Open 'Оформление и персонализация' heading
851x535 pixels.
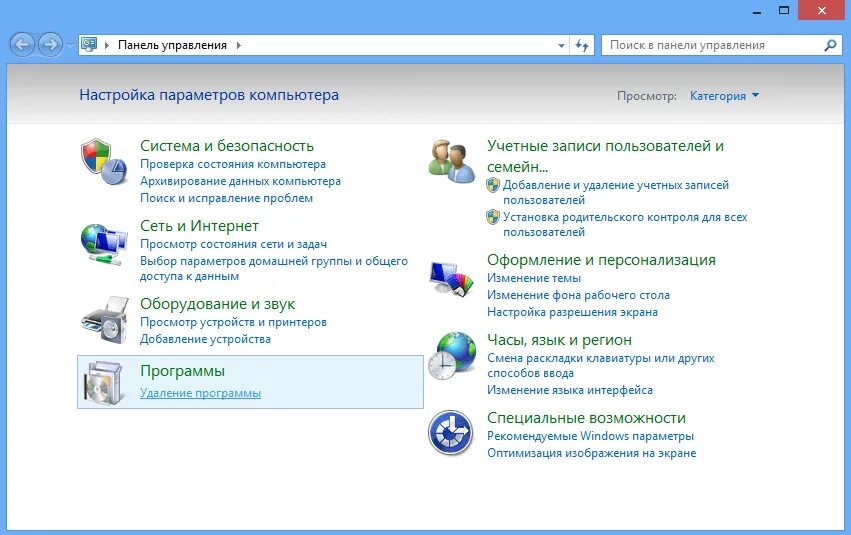click(x=601, y=260)
